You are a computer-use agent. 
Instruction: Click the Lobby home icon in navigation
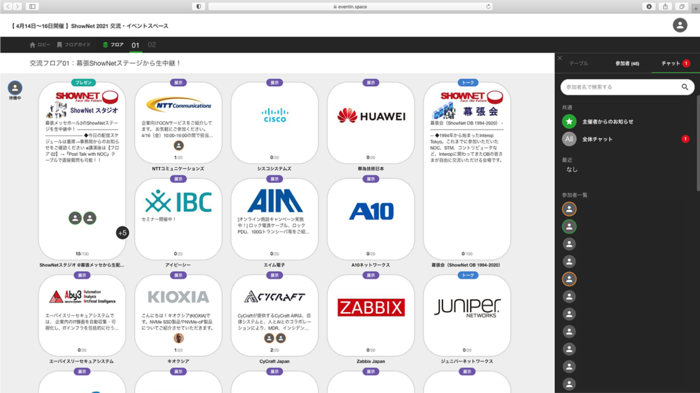click(x=32, y=45)
